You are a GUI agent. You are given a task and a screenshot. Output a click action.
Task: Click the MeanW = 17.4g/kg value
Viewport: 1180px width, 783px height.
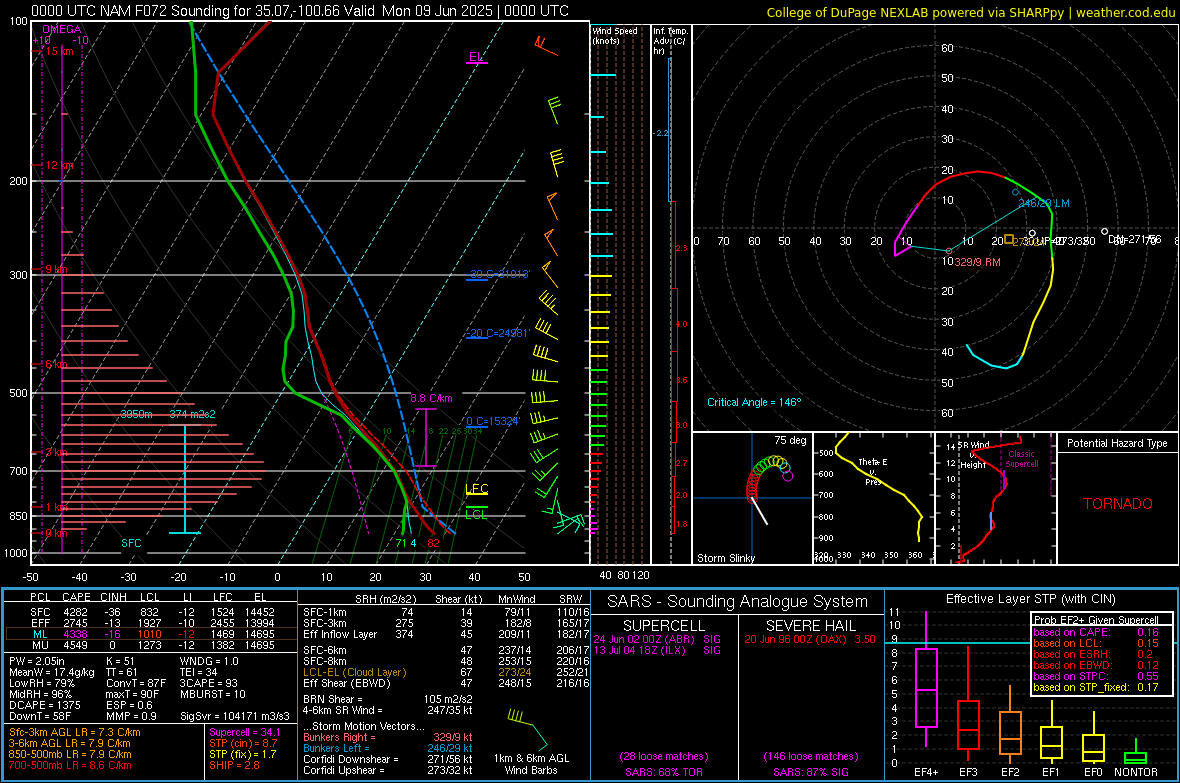pos(52,672)
